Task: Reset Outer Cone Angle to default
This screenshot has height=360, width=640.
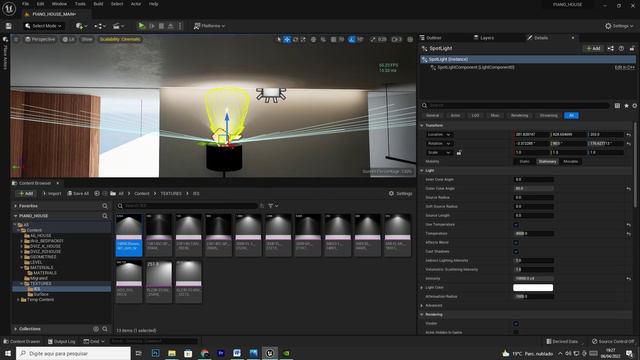Action: [629, 189]
